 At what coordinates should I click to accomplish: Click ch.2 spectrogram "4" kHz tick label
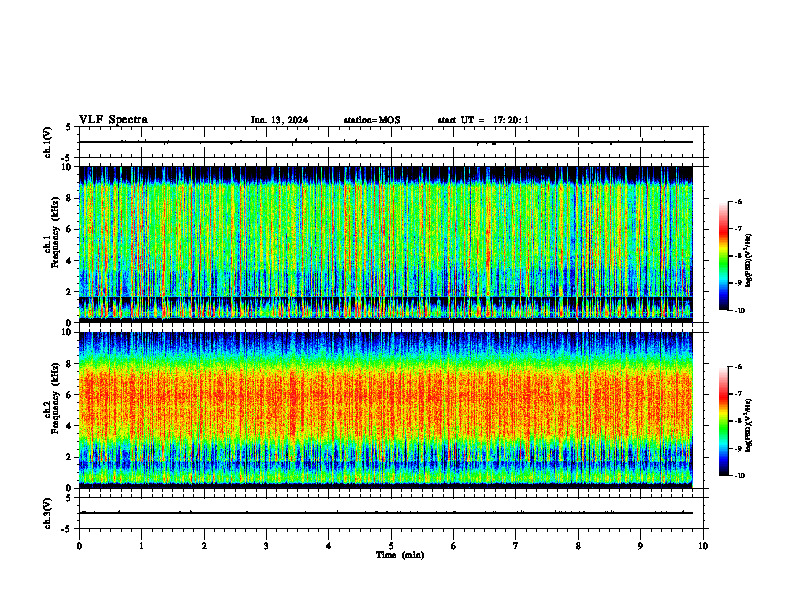click(69, 426)
